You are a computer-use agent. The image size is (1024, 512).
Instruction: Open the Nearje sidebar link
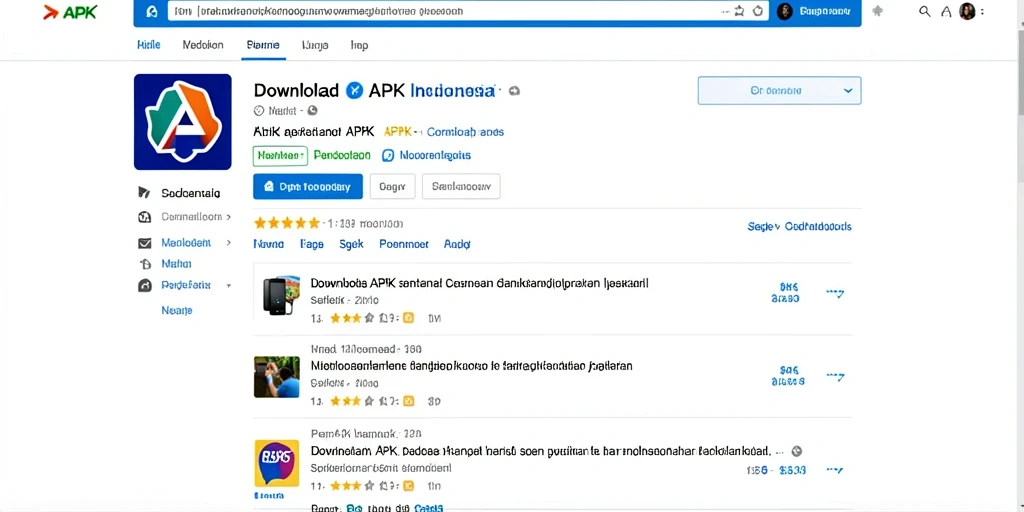177,310
